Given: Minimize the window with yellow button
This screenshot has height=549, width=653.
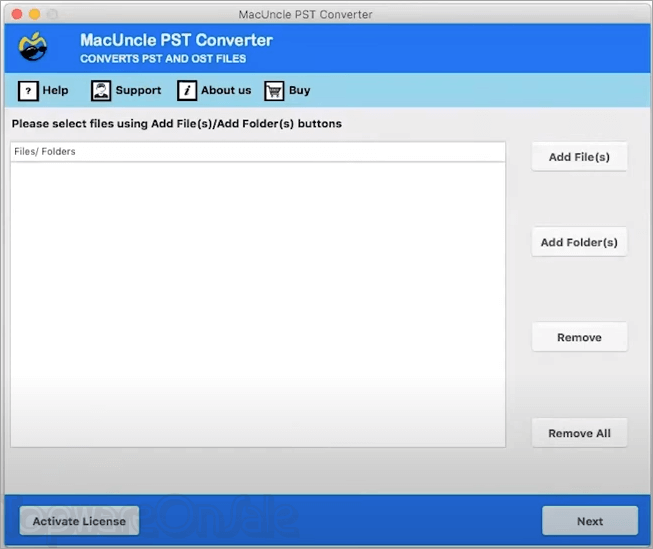Looking at the screenshot, I should 35,15.
